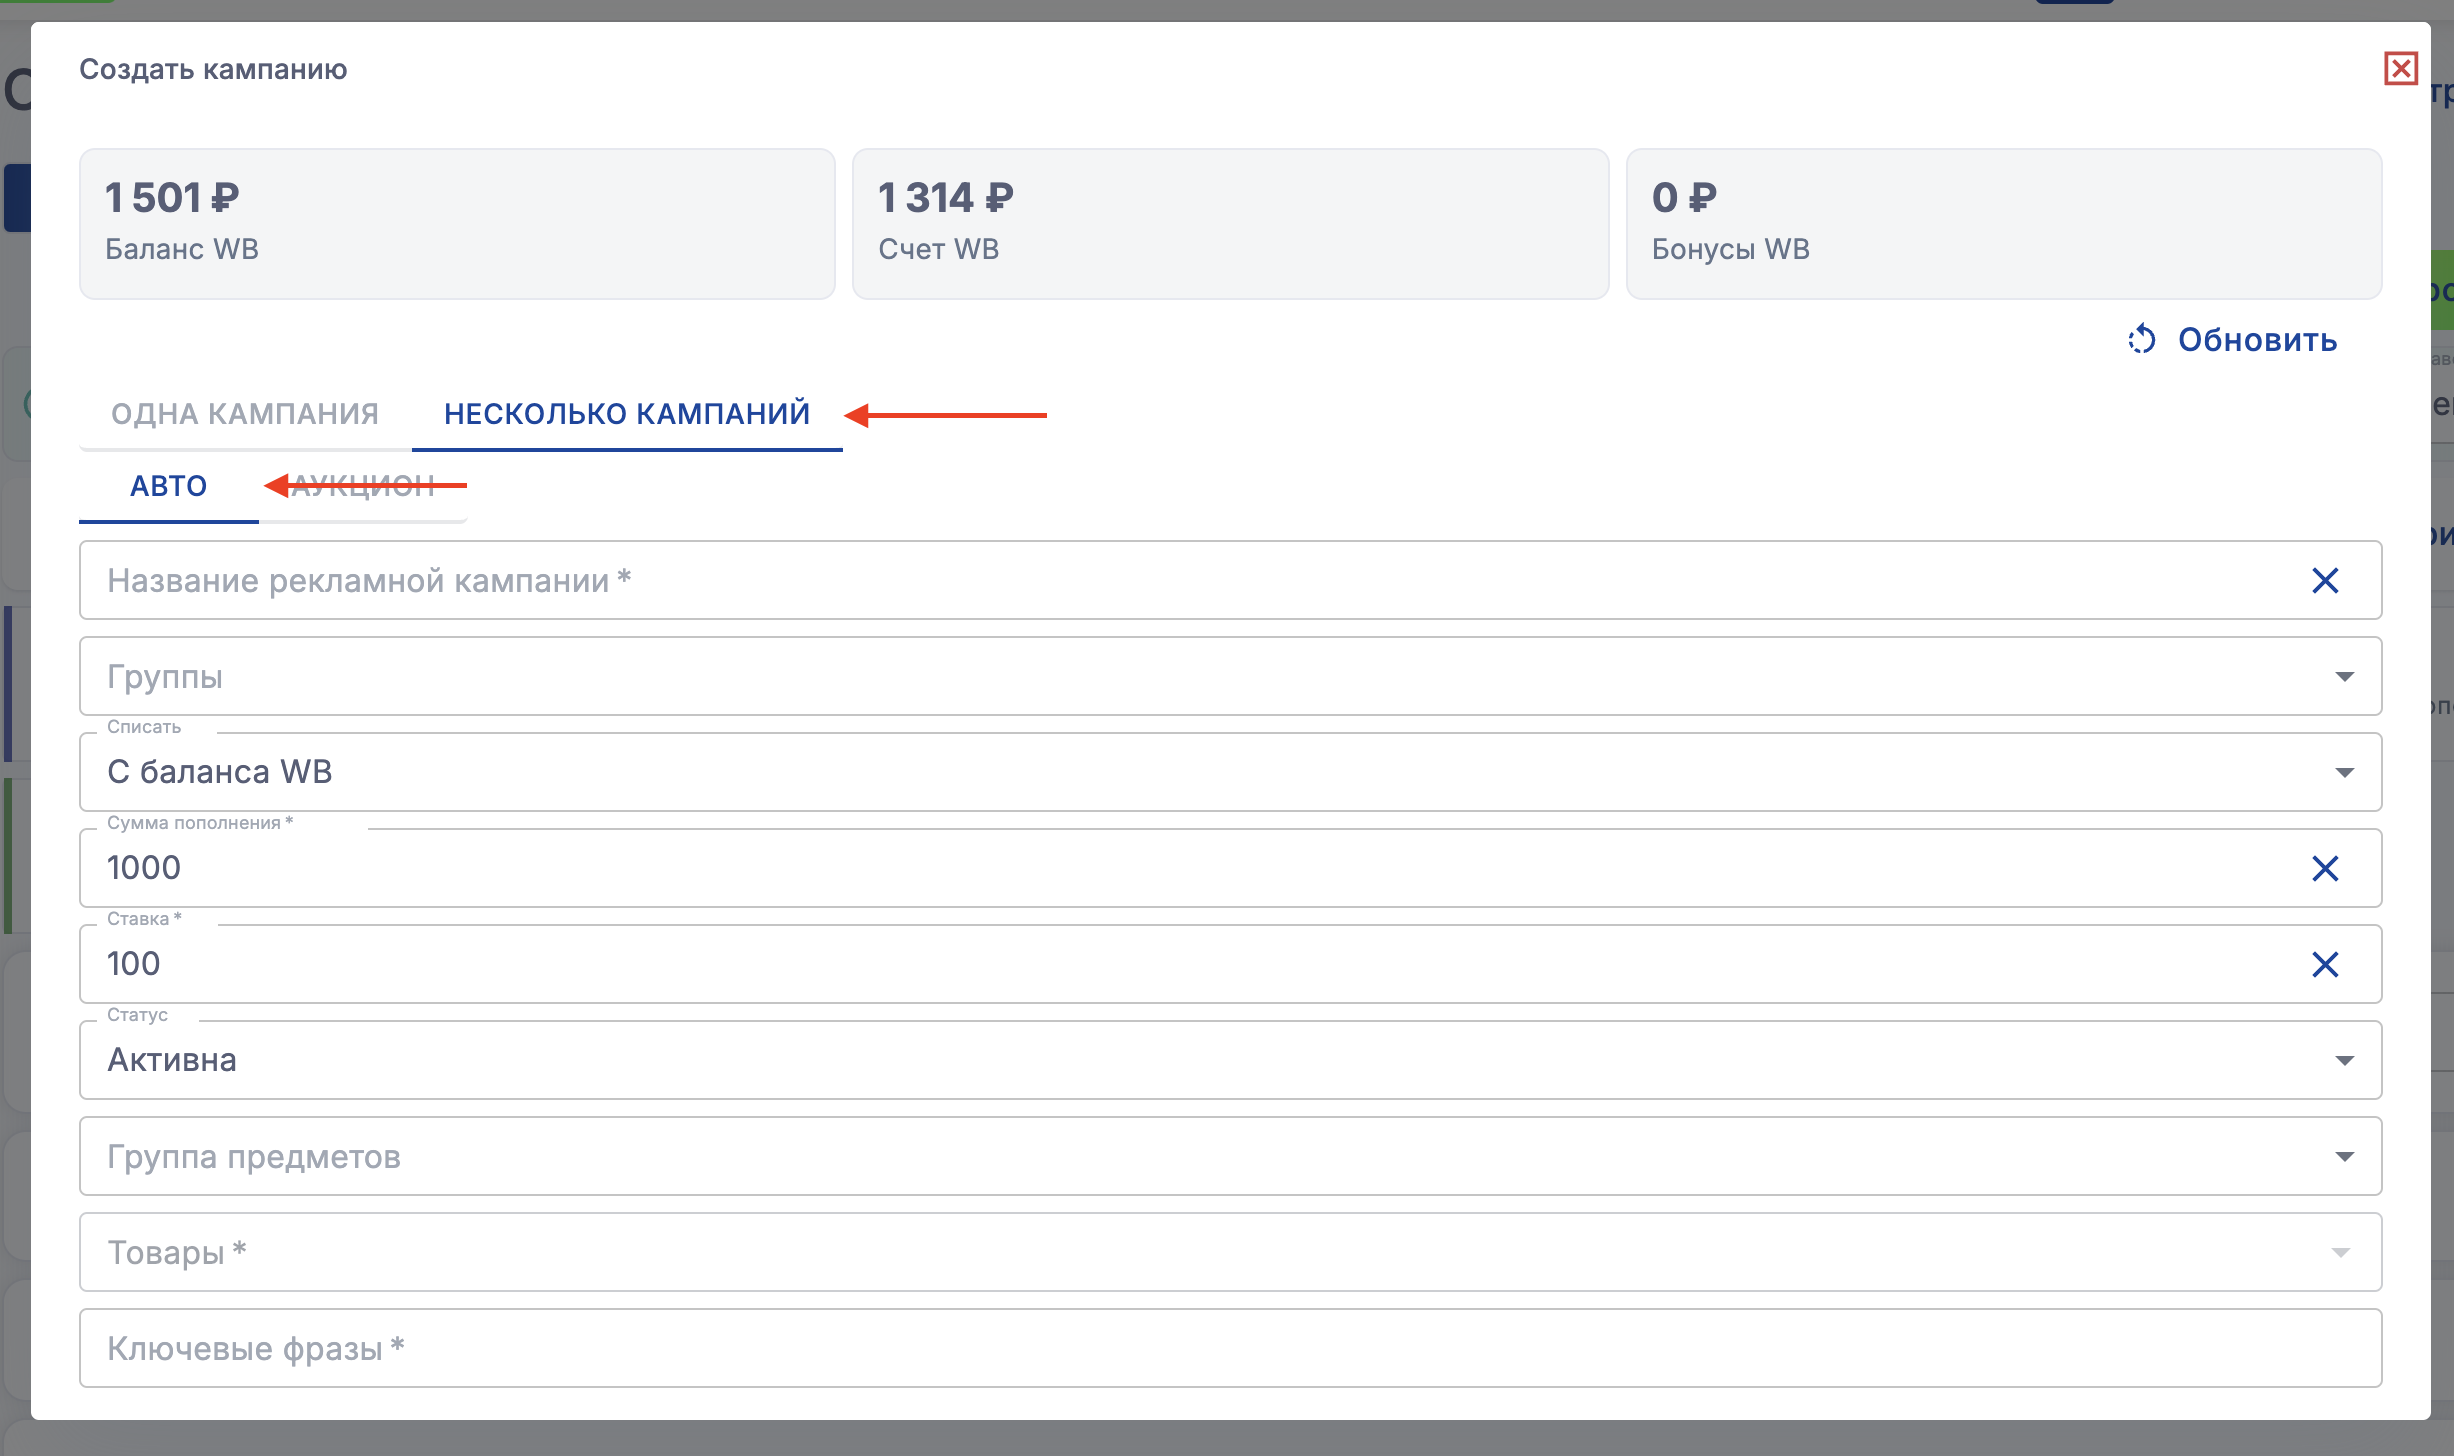Open the Товары dropdown arrow

[x=2340, y=1253]
